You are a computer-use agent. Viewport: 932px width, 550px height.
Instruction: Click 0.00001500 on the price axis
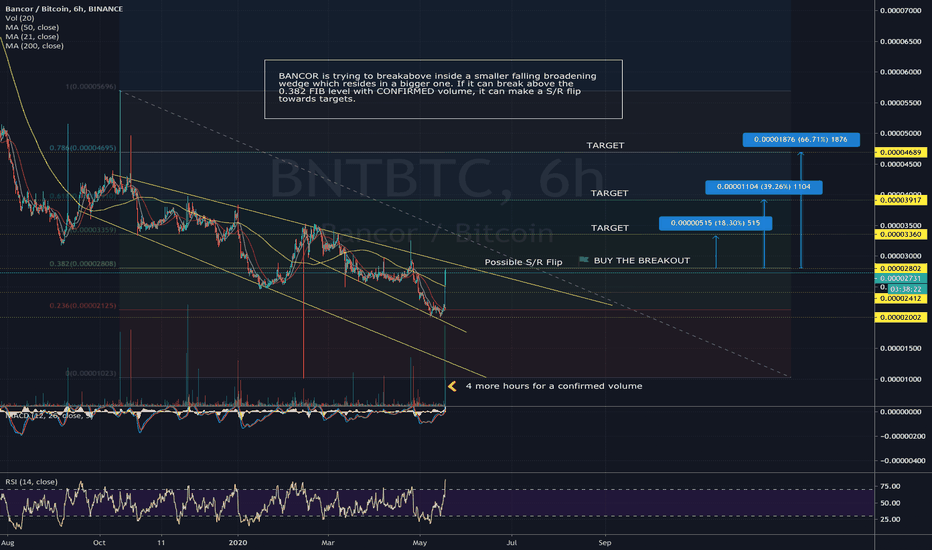pyautogui.click(x=900, y=348)
